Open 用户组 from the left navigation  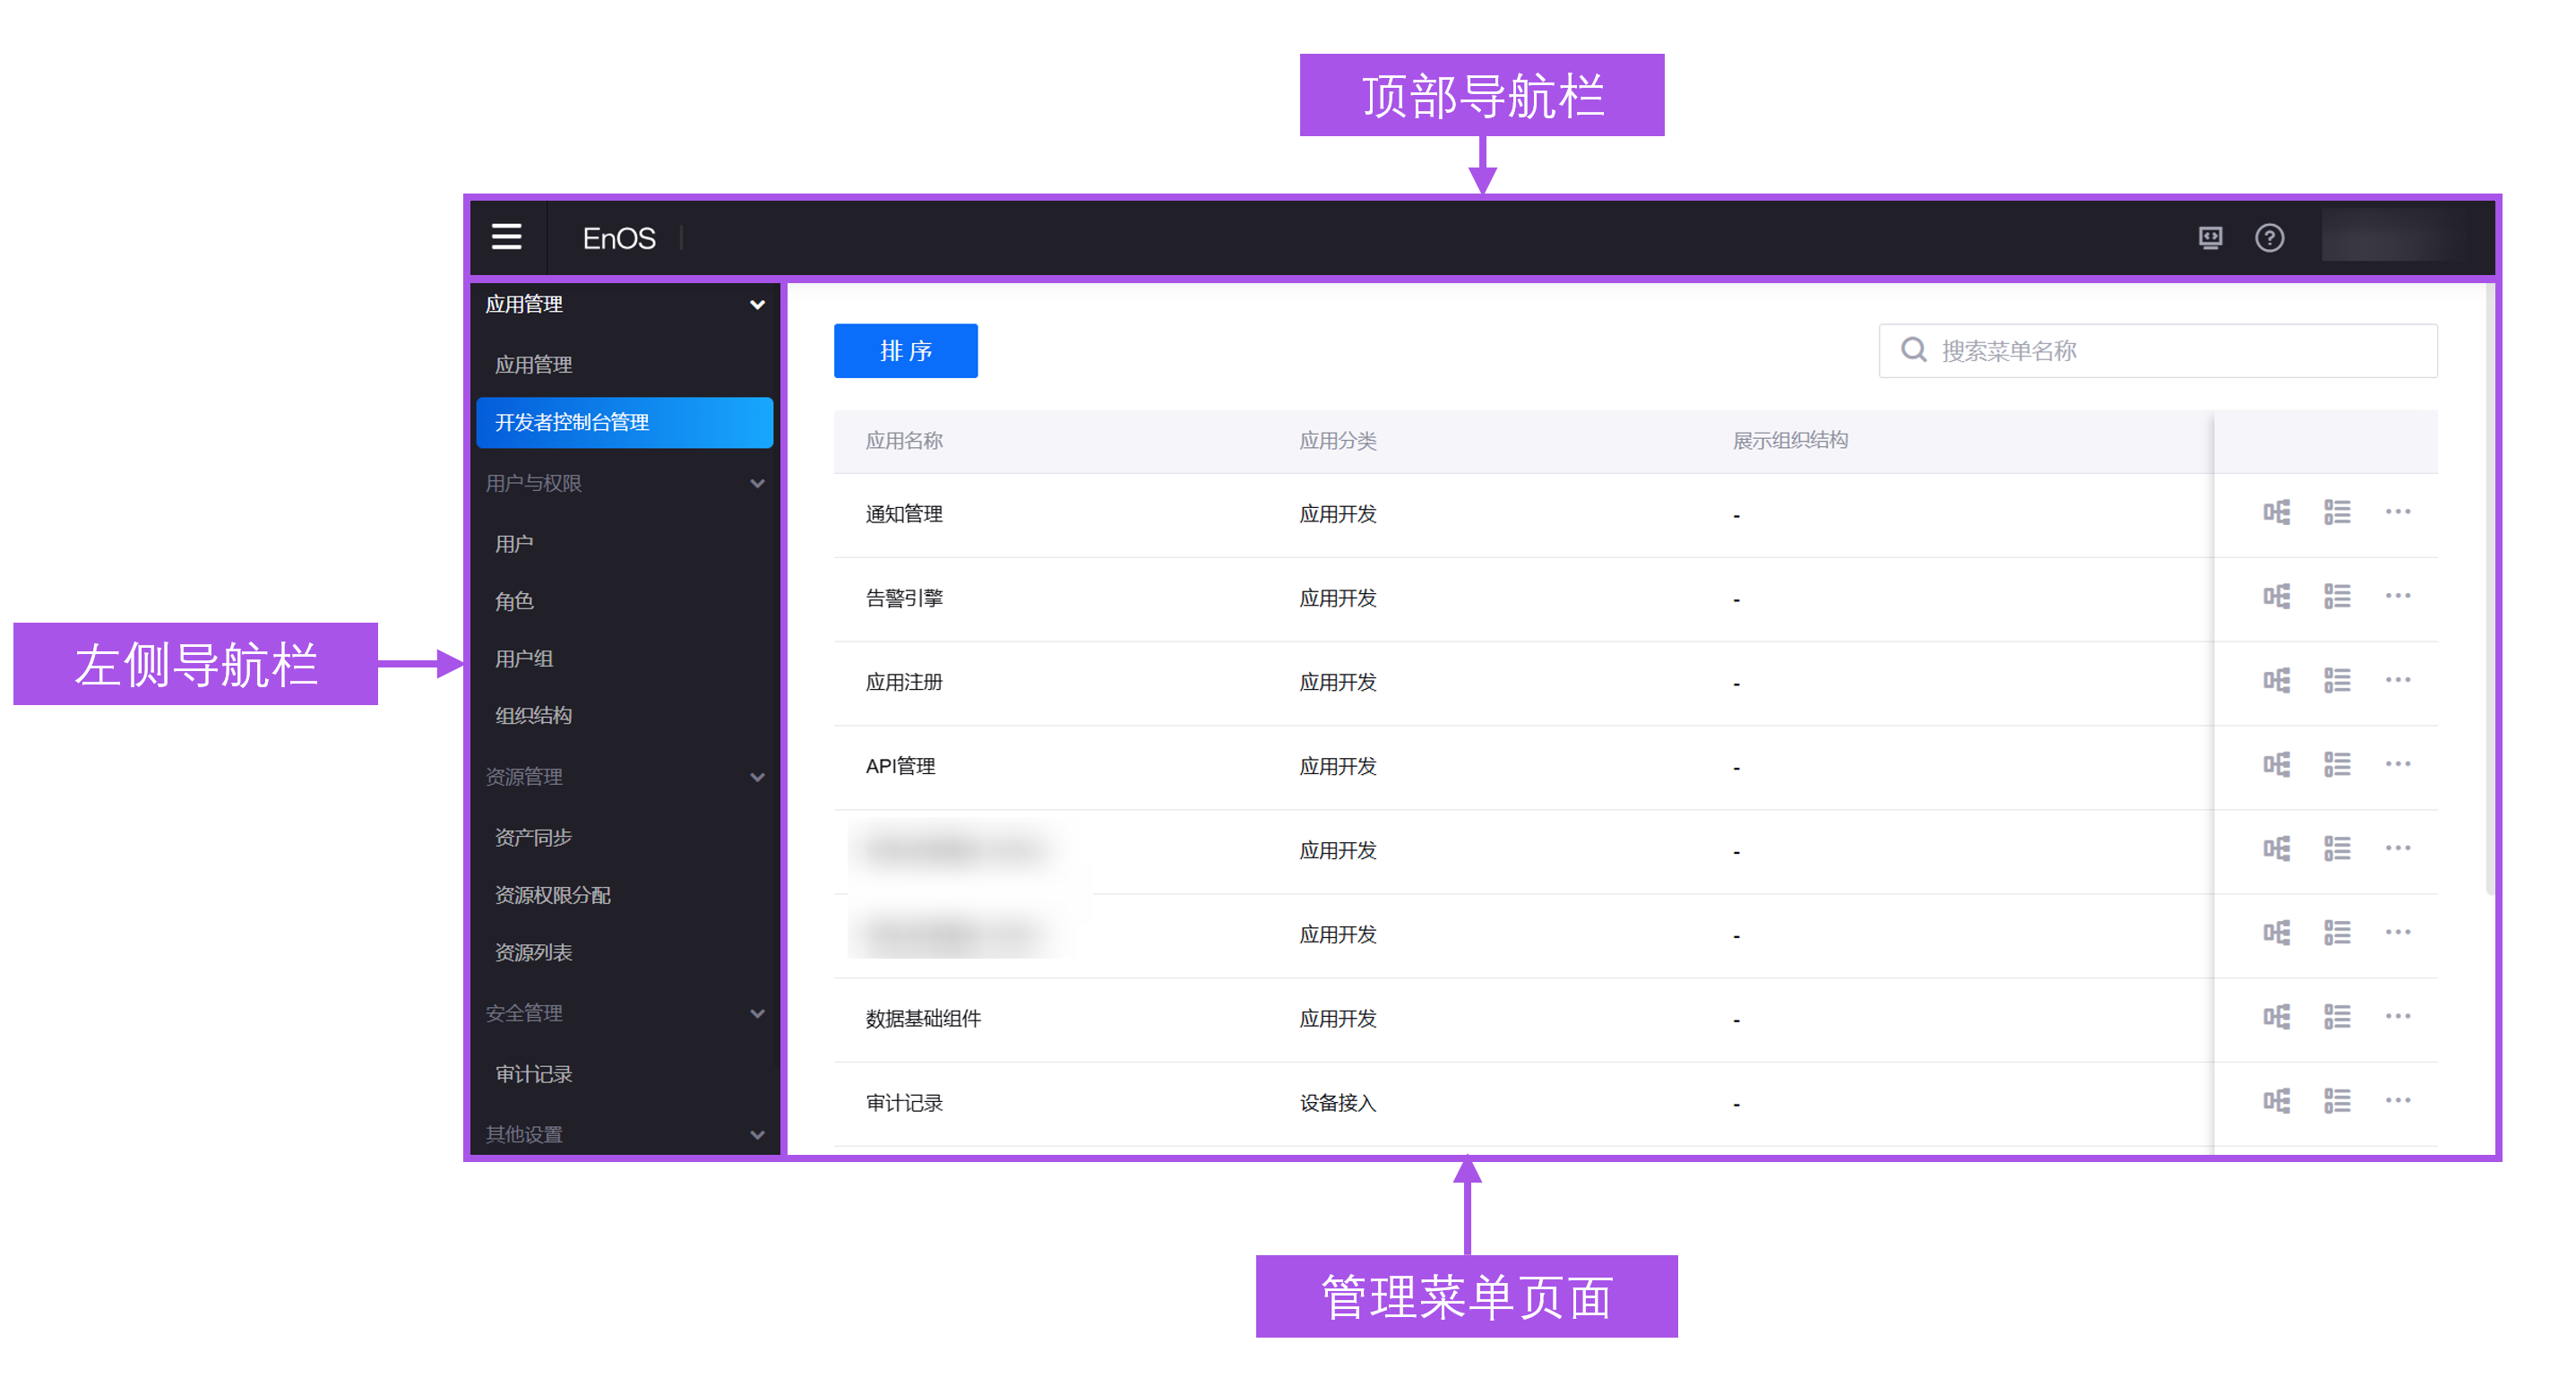(x=524, y=658)
